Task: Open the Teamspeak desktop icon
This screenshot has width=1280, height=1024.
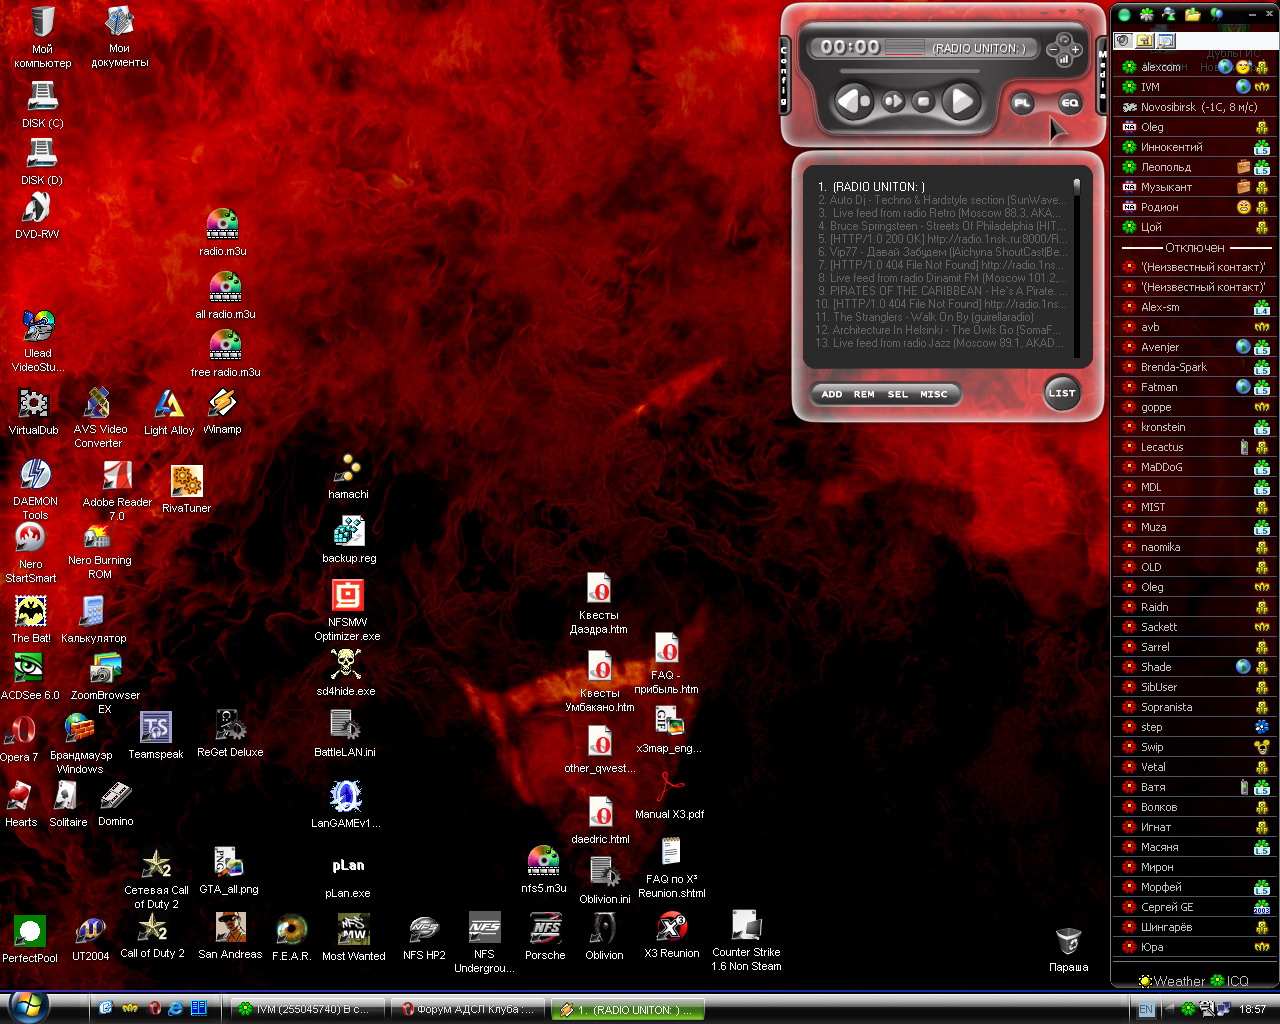Action: coord(155,734)
